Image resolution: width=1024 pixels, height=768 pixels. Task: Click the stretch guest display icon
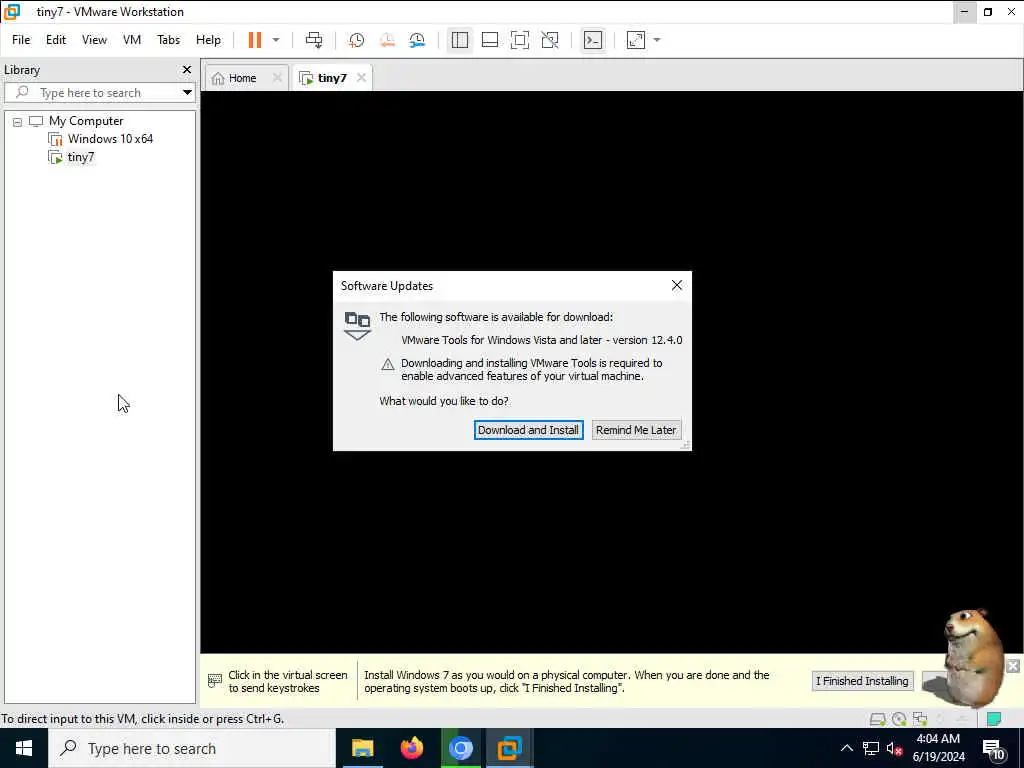click(636, 40)
